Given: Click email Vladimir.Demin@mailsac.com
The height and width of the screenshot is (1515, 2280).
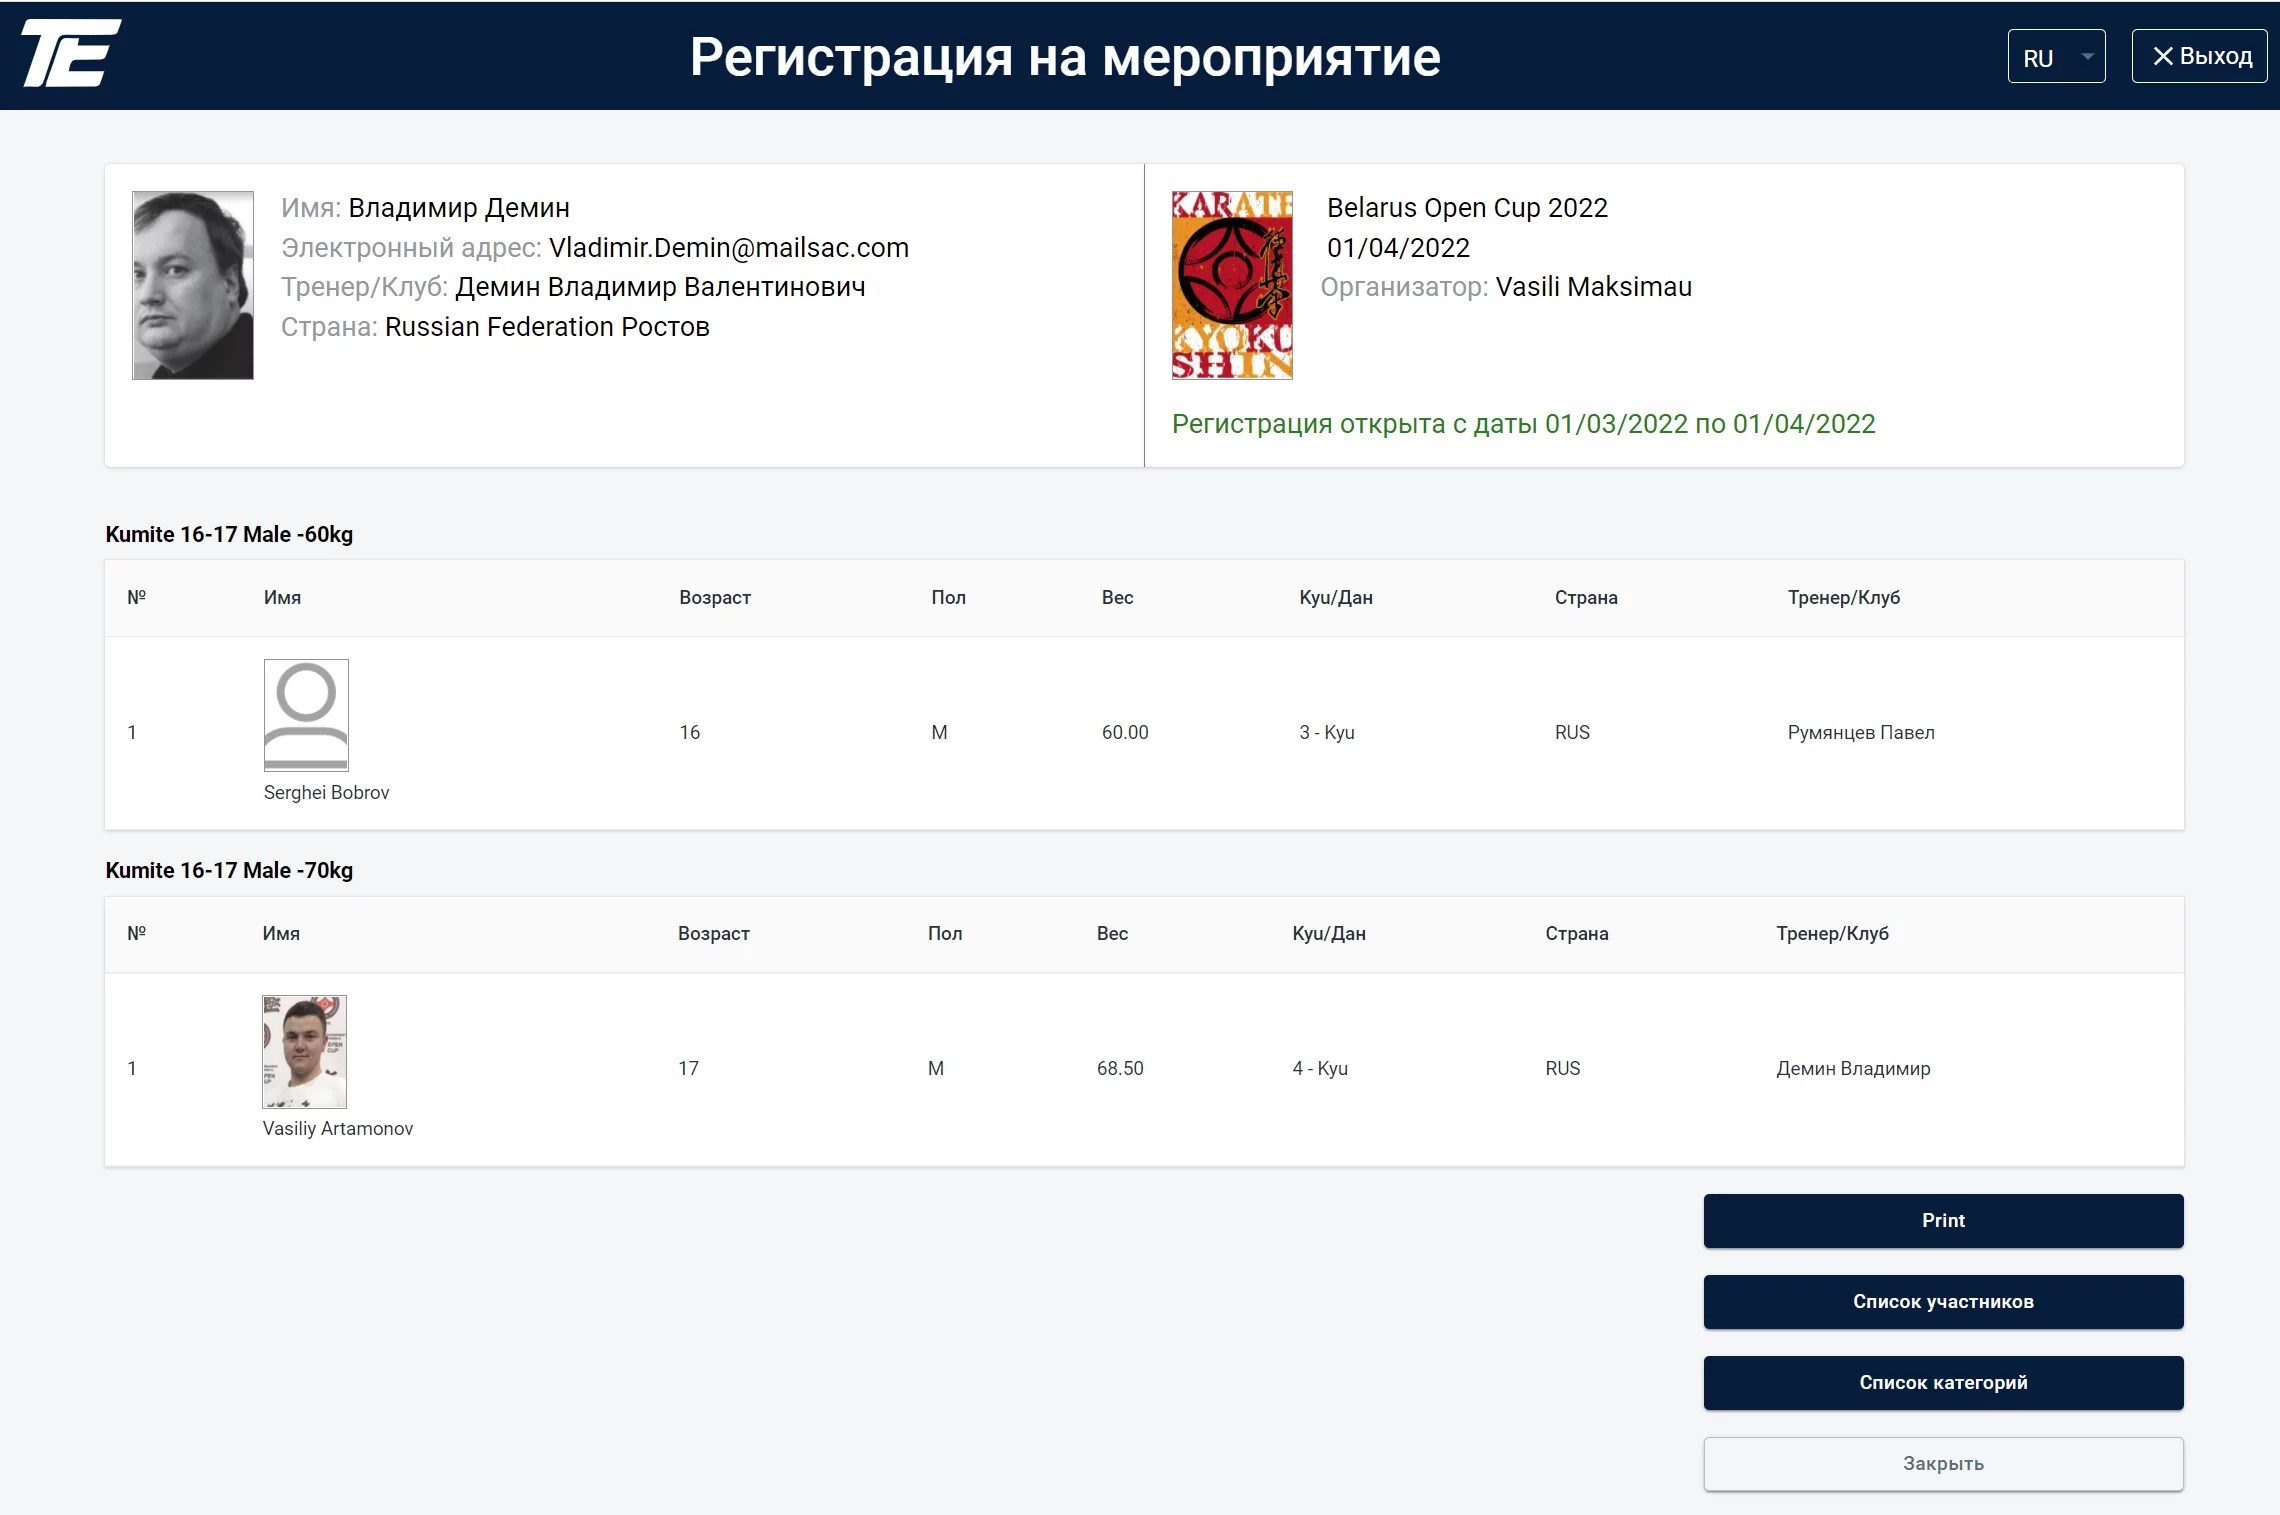Looking at the screenshot, I should tap(729, 247).
